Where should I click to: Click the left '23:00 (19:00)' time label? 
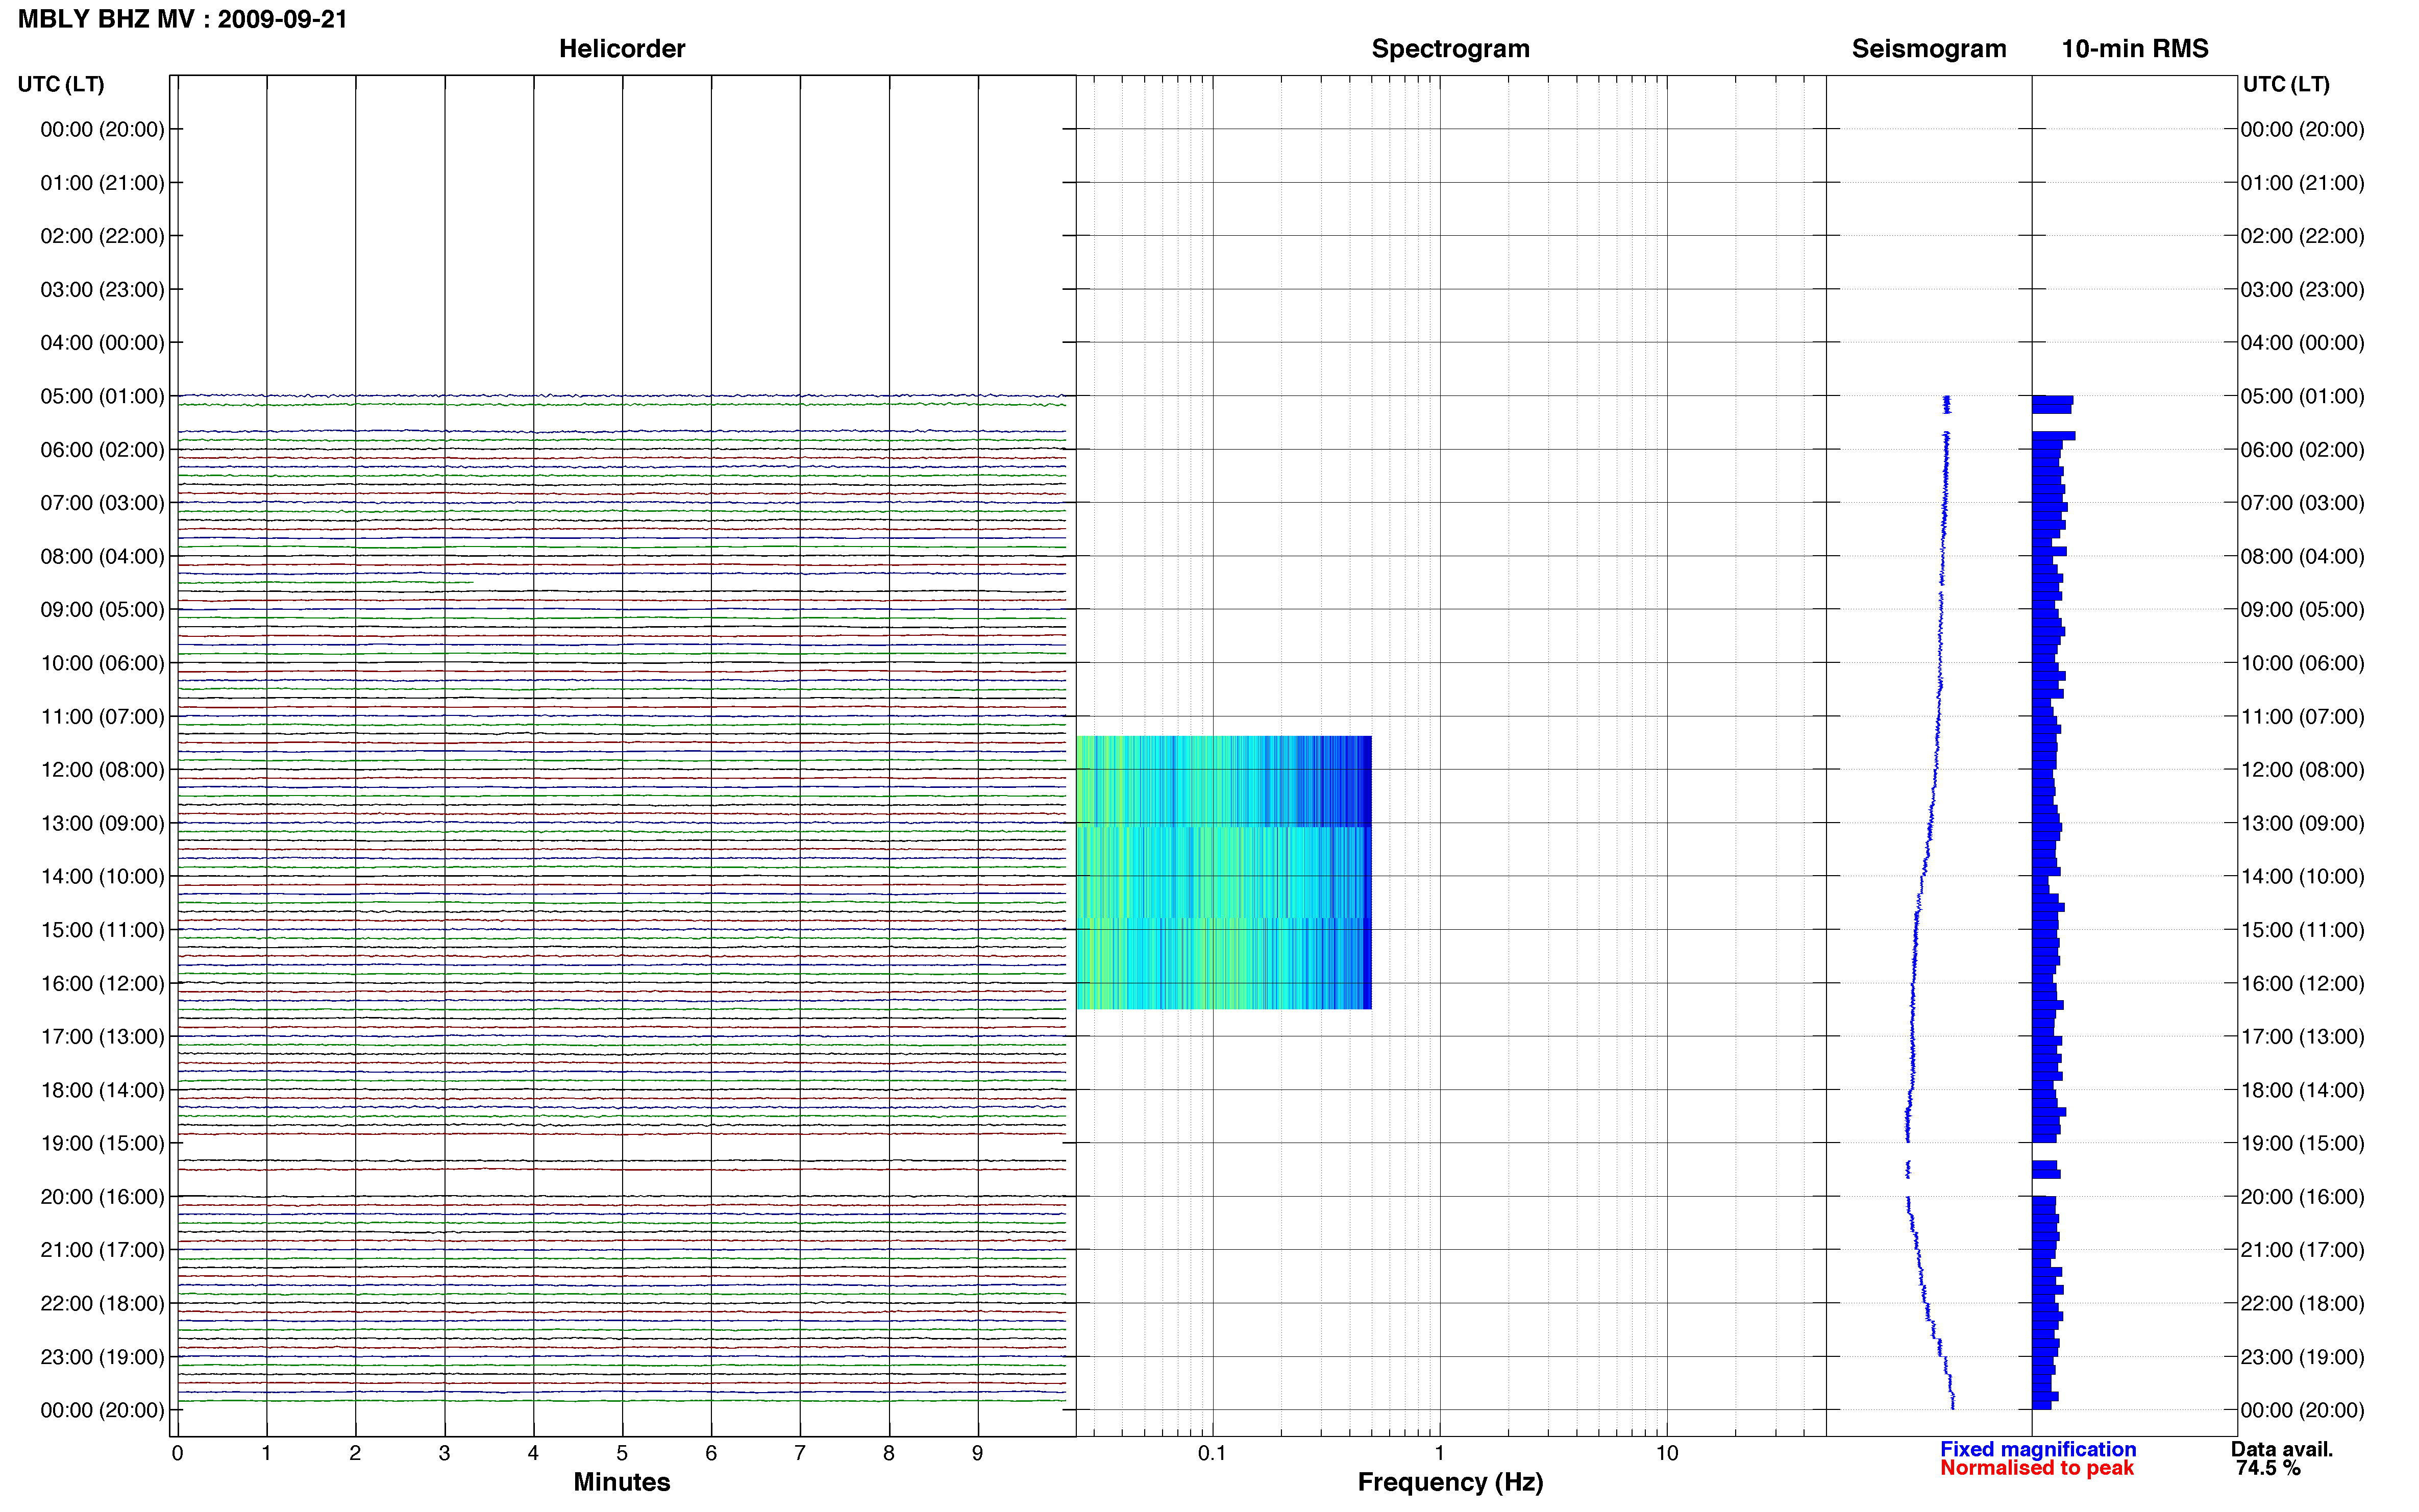102,1357
